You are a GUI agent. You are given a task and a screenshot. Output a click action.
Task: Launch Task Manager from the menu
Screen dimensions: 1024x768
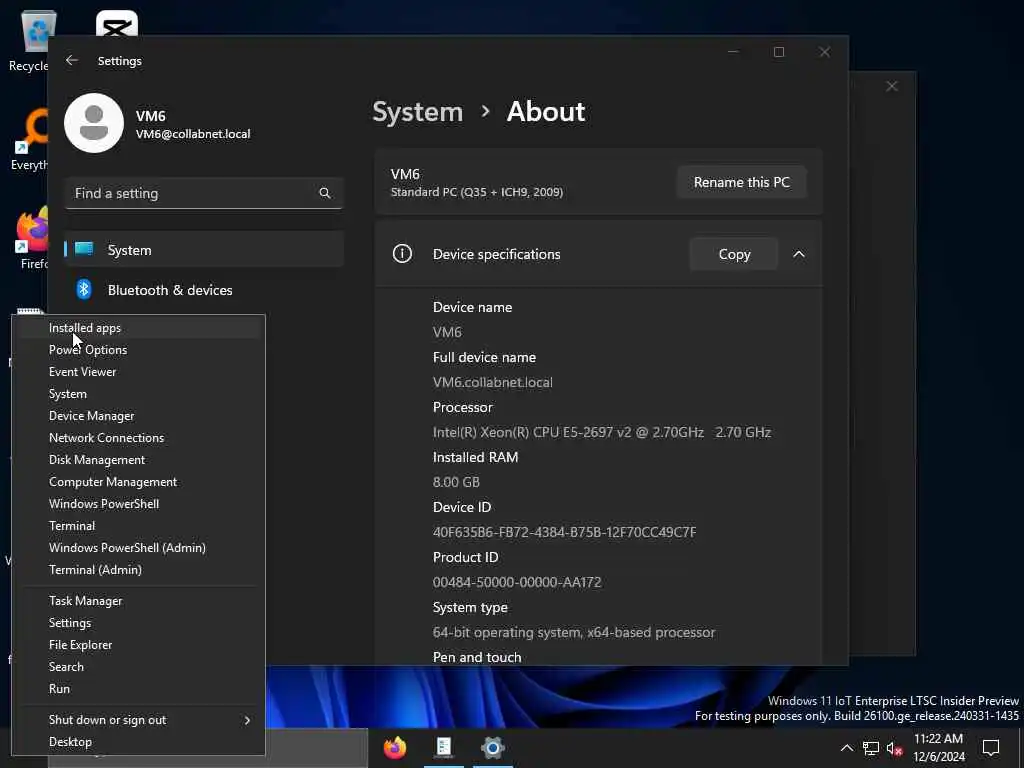coord(138,601)
